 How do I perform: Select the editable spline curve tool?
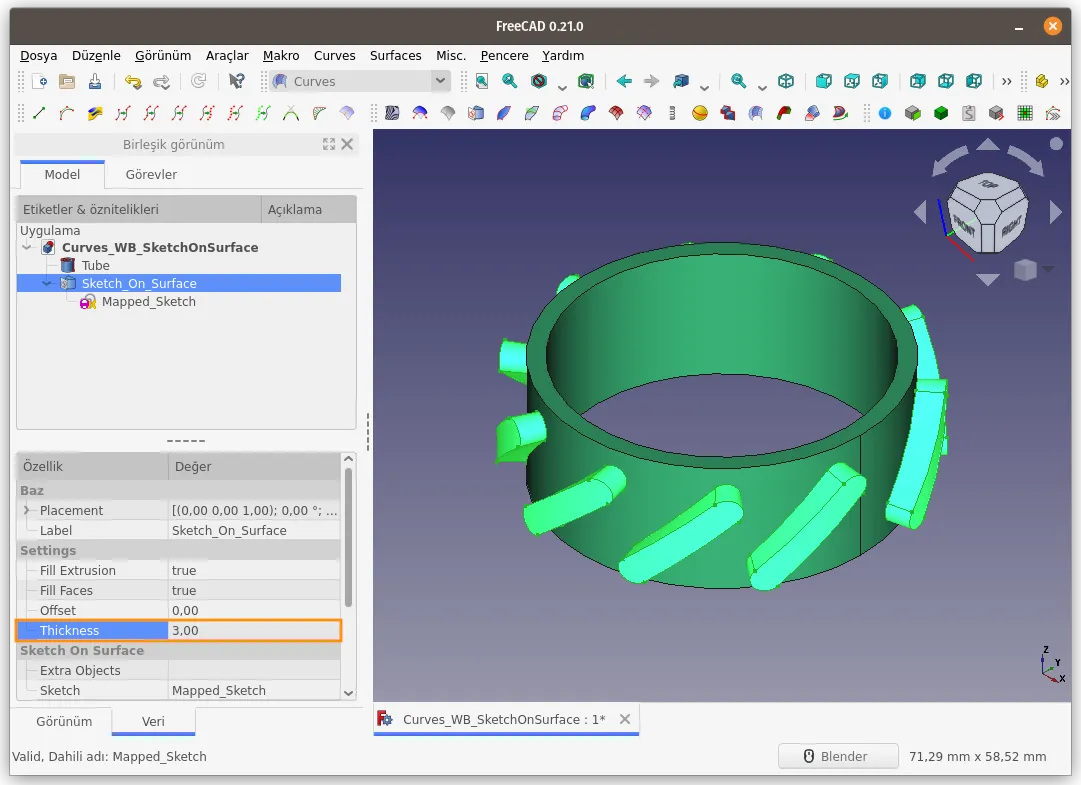click(x=67, y=113)
